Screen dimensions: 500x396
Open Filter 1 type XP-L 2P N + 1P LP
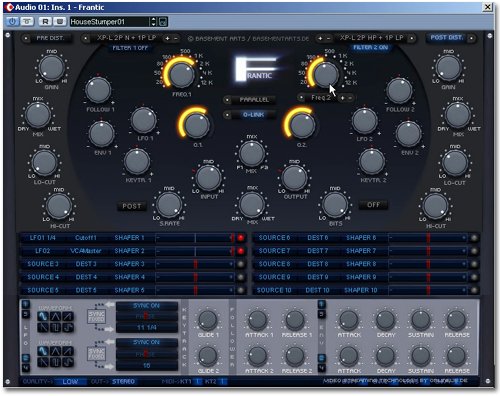pyautogui.click(x=126, y=38)
